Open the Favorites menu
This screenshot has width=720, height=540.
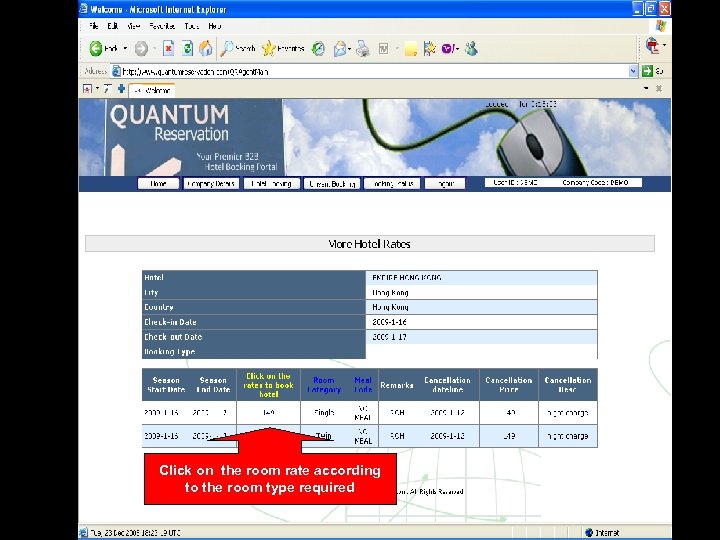coord(162,26)
